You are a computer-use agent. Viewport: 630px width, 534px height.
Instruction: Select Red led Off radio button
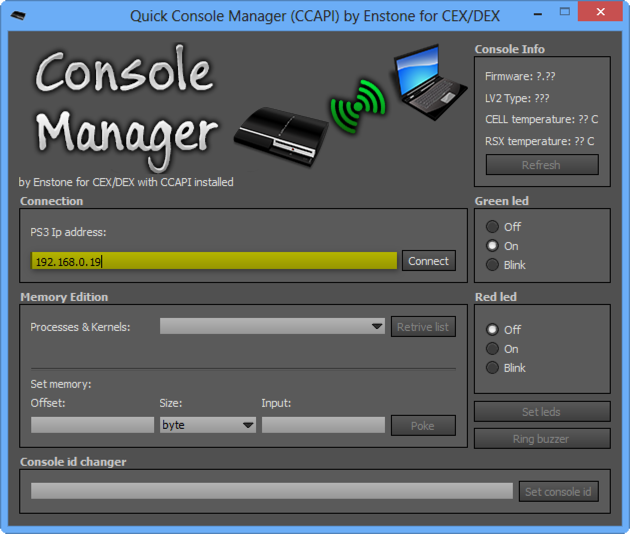pos(492,329)
